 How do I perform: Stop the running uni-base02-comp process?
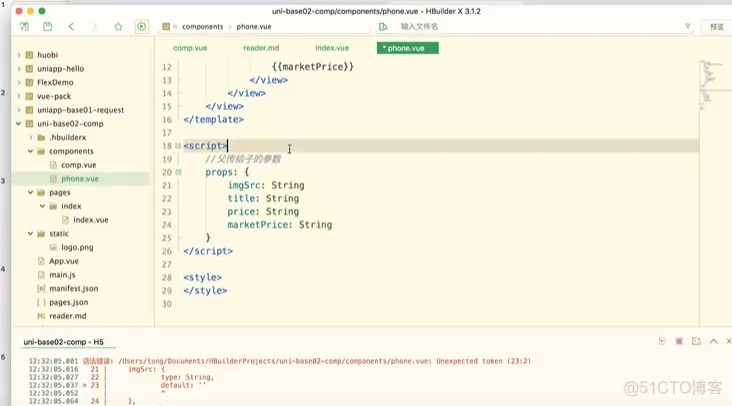point(679,341)
